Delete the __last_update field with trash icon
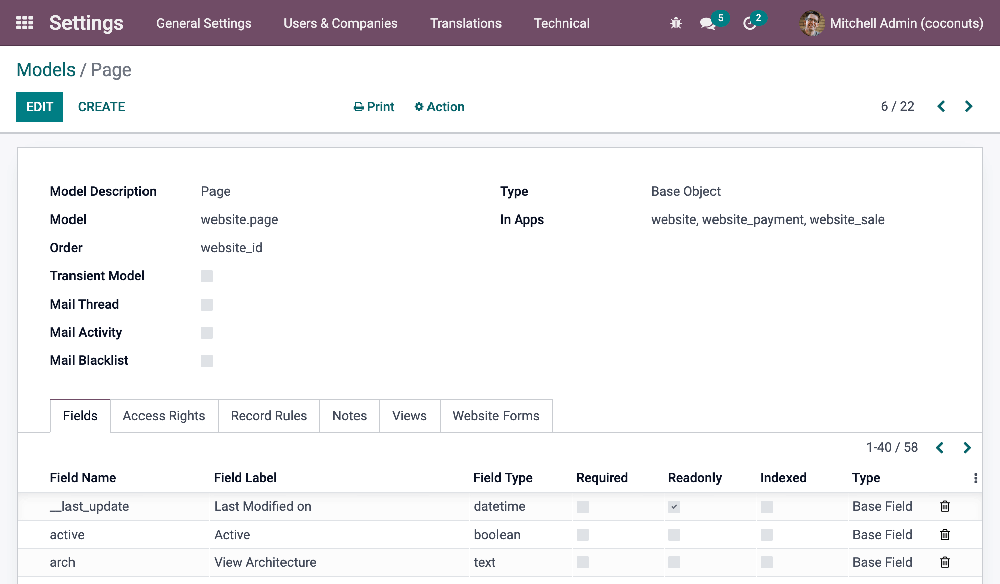Screen dimensions: 1000x584 pos(945,507)
